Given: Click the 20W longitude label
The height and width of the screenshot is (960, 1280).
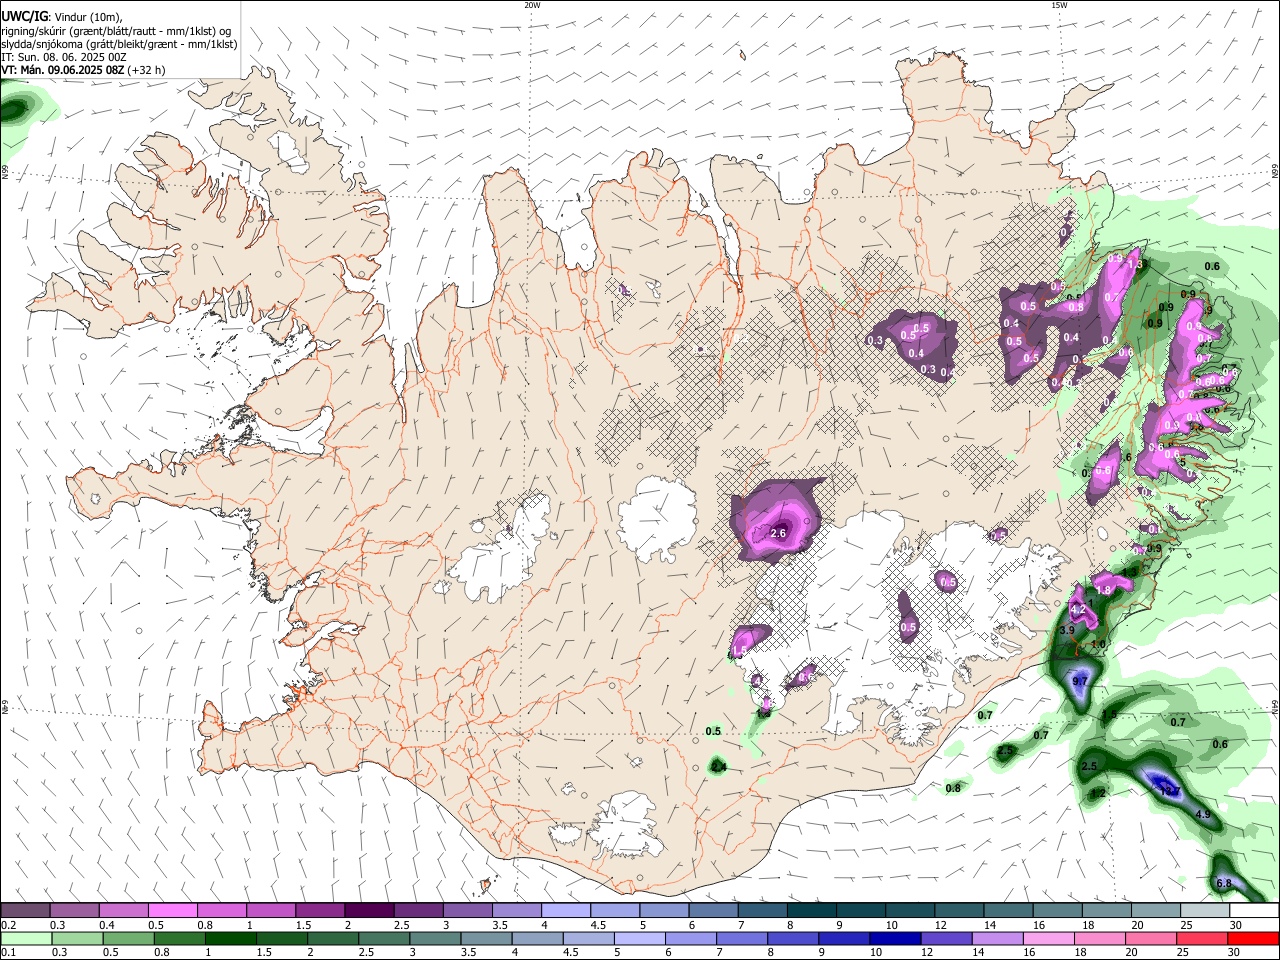Looking at the screenshot, I should [x=533, y=5].
